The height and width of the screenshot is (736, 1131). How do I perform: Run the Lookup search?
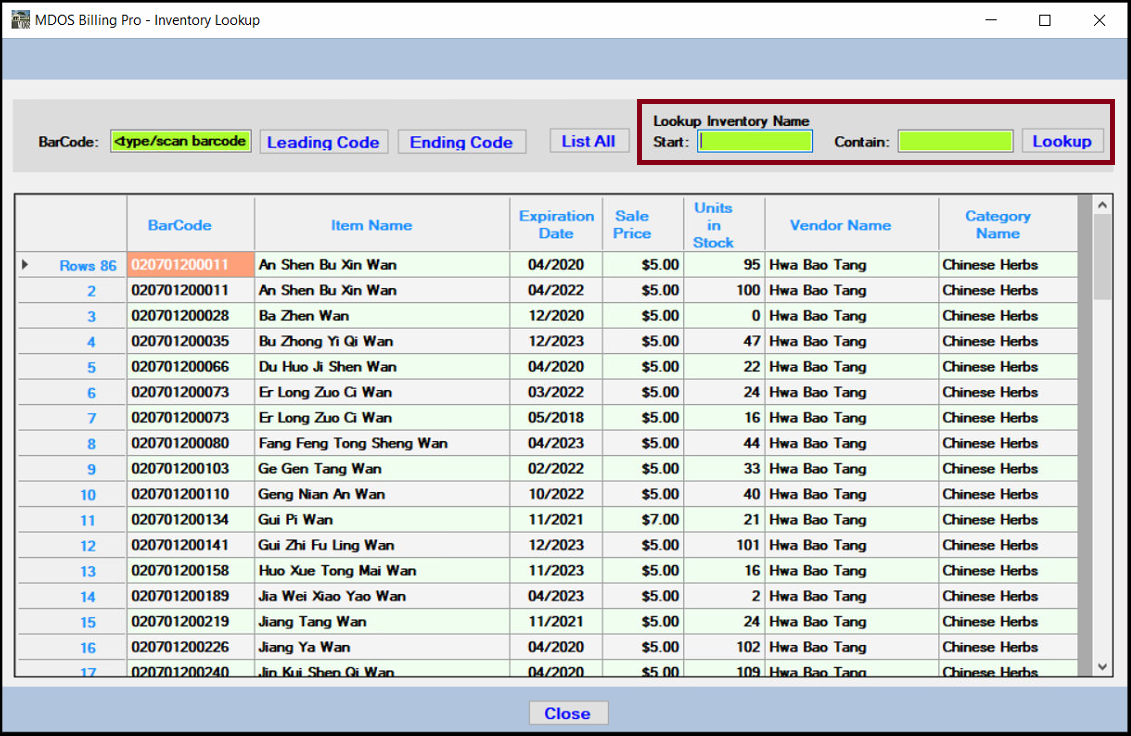(x=1062, y=141)
